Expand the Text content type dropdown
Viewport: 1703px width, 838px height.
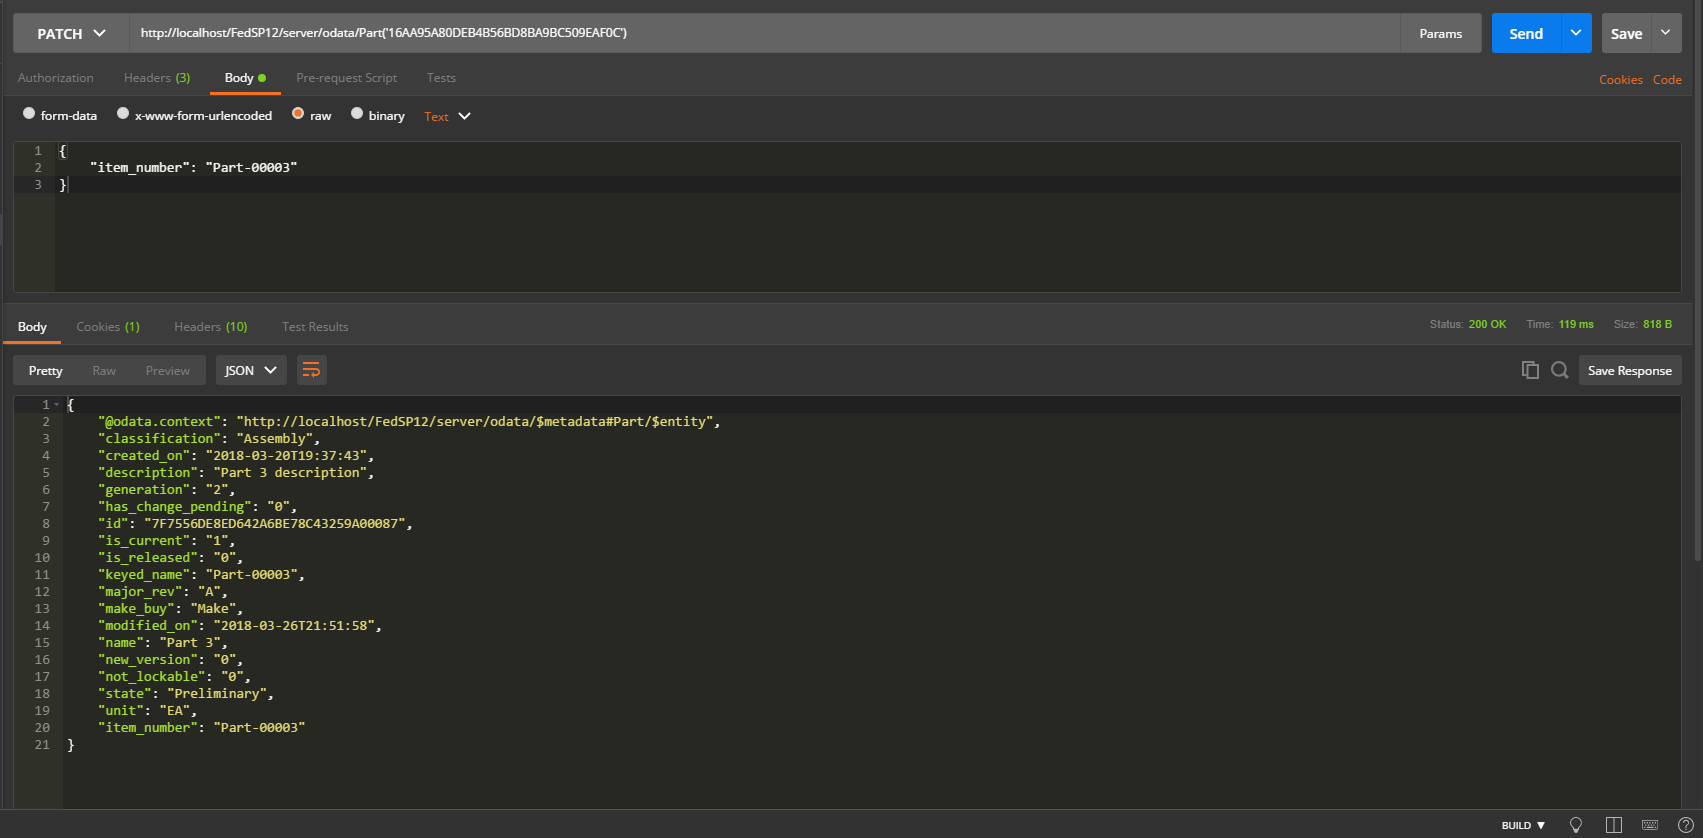[447, 116]
